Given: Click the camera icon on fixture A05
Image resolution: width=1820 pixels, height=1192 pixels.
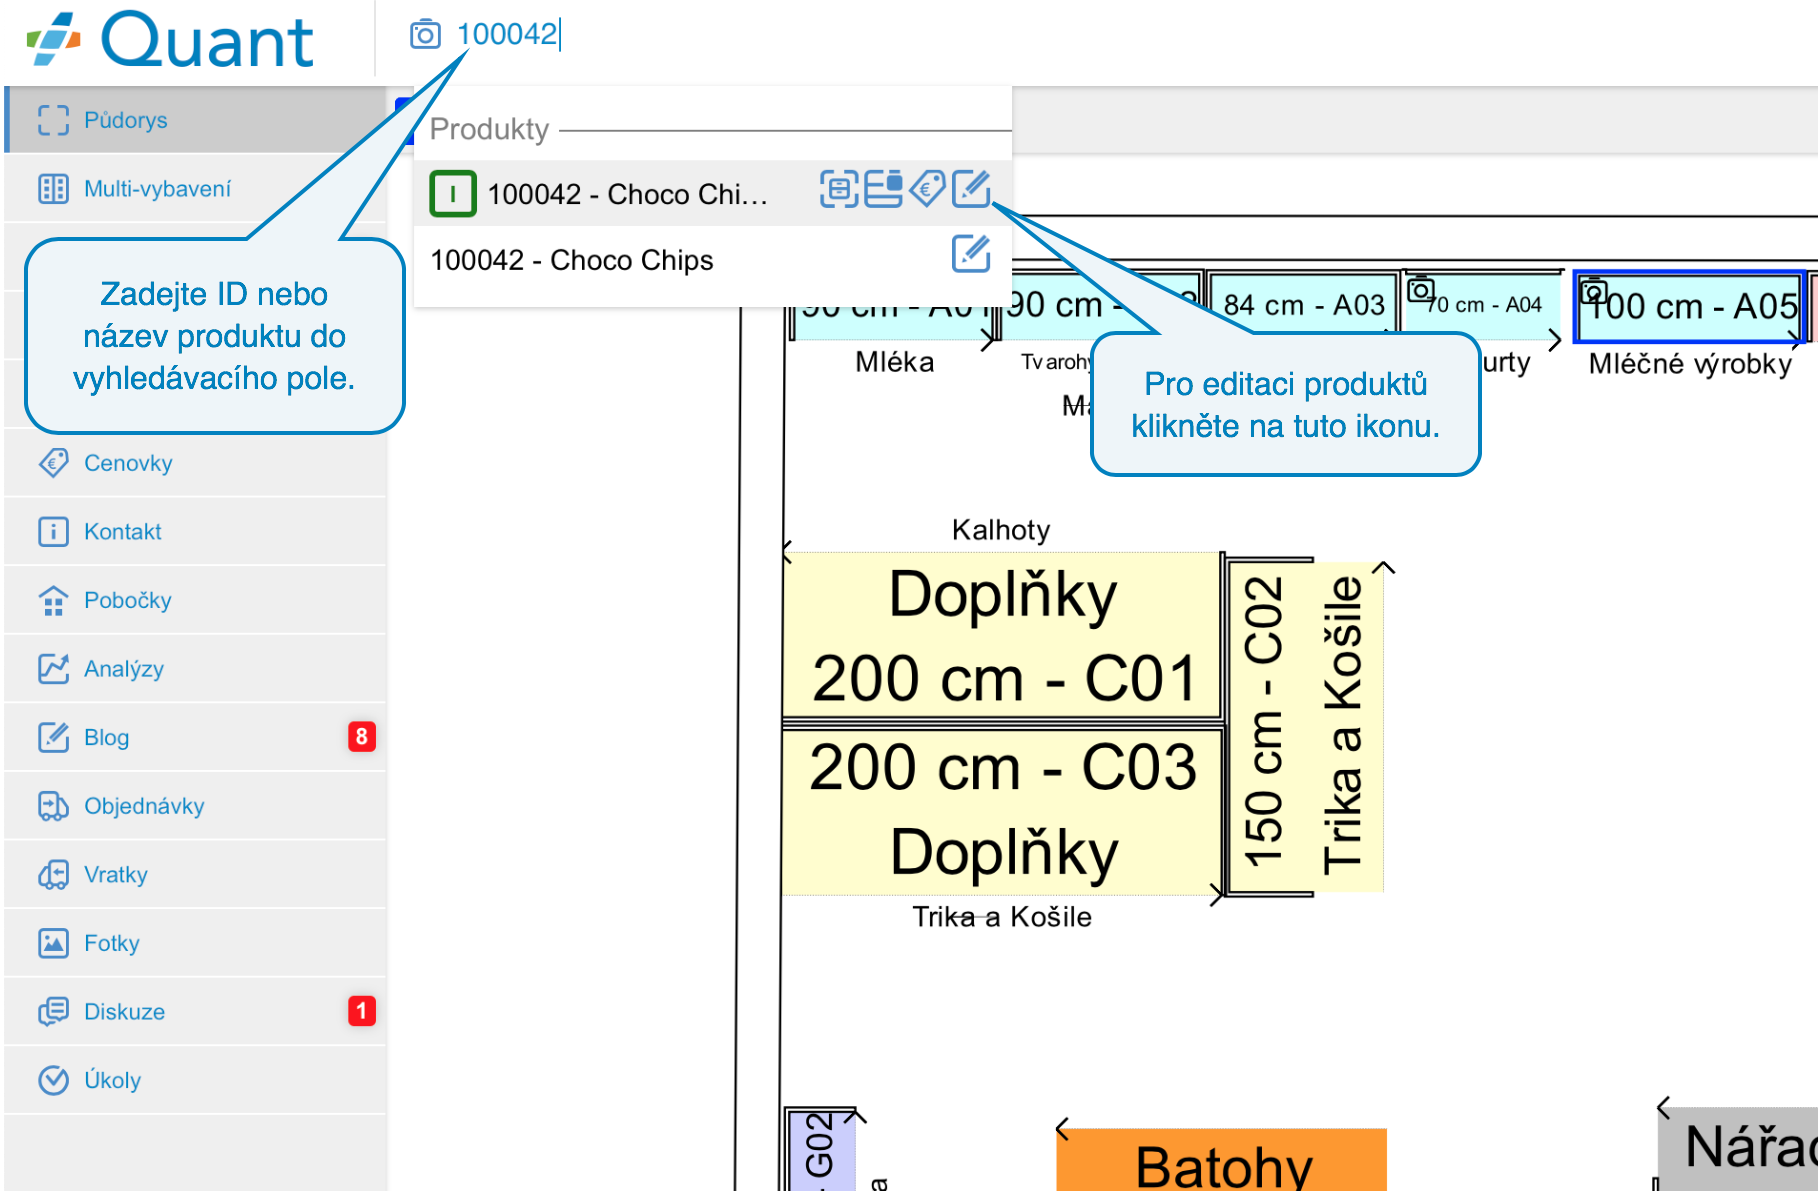Looking at the screenshot, I should coord(1594,291).
